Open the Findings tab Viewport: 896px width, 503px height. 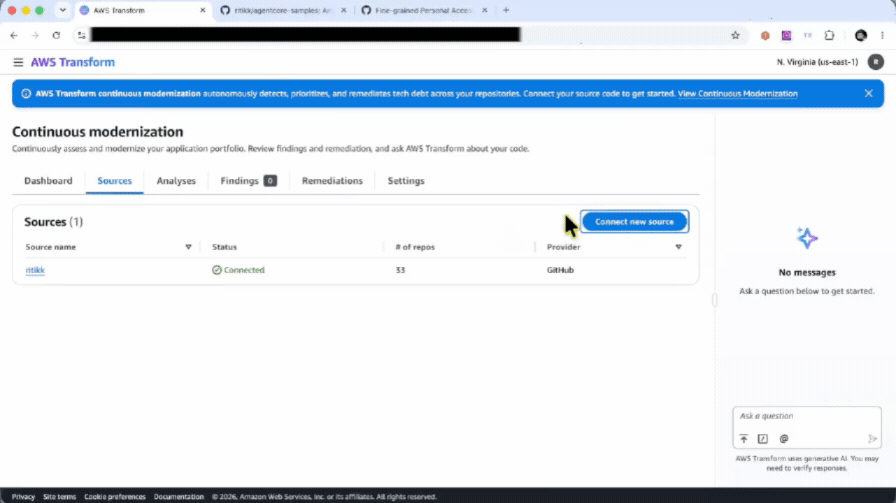[x=239, y=181]
